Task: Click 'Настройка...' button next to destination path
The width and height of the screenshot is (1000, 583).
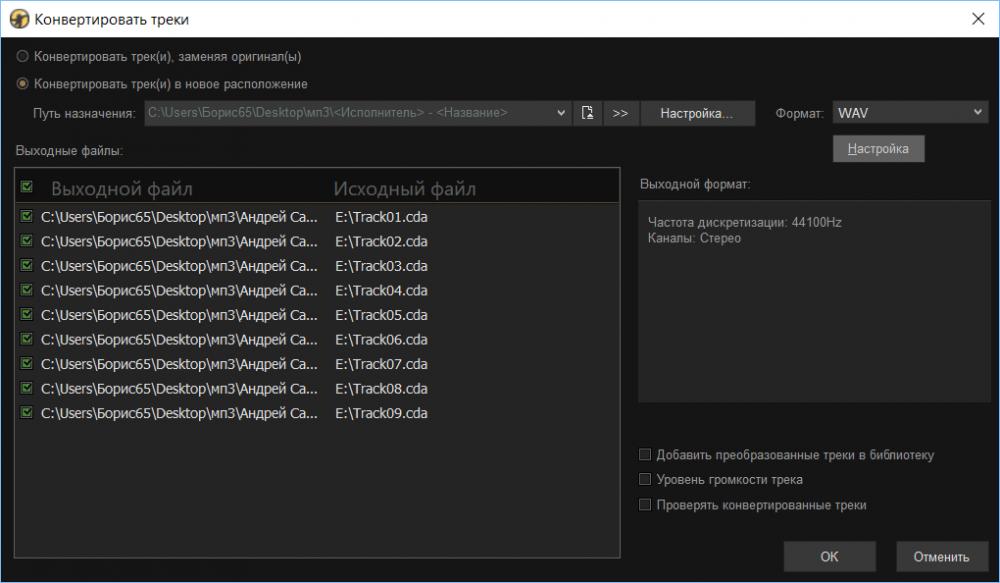Action: coord(698,113)
